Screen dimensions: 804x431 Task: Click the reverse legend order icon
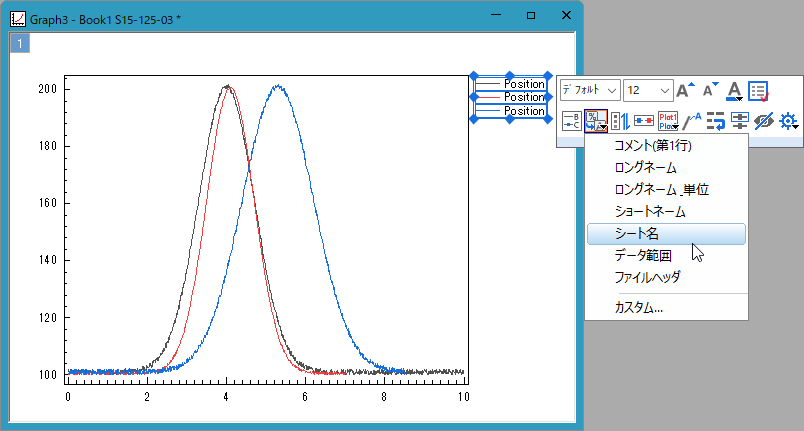point(620,121)
